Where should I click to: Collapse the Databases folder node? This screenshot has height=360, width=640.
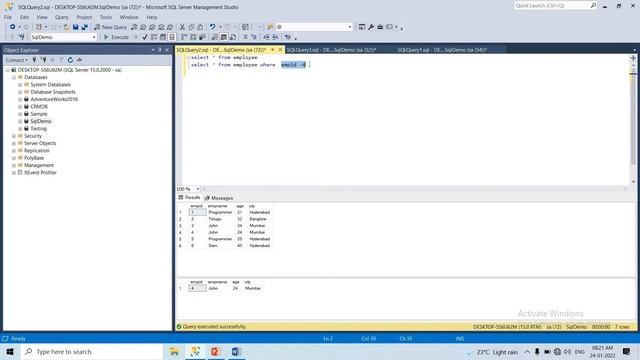(14, 77)
